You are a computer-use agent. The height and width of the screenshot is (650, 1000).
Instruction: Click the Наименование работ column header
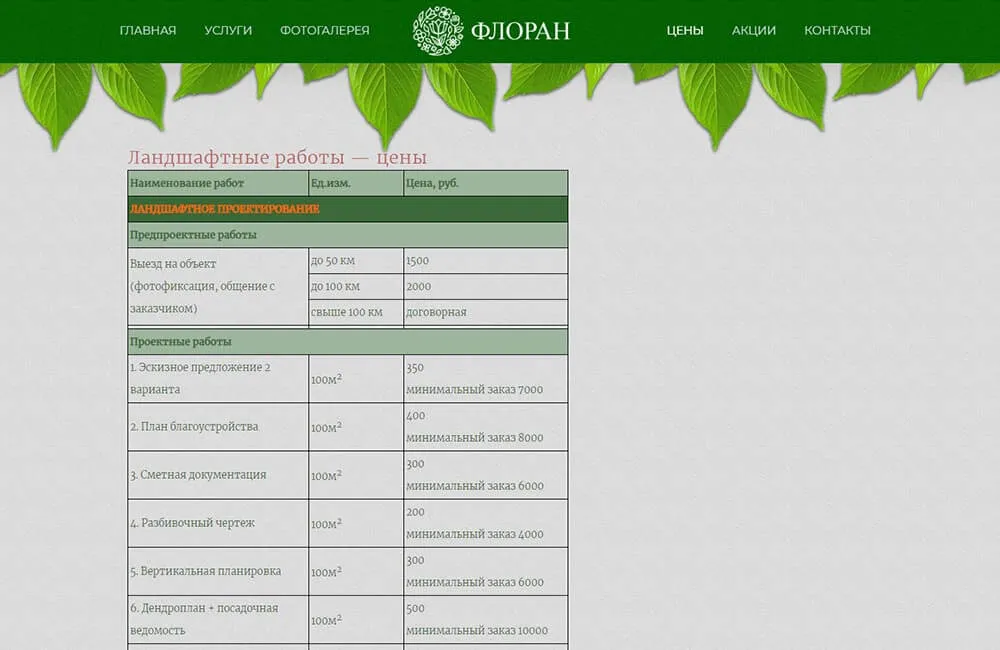187,183
